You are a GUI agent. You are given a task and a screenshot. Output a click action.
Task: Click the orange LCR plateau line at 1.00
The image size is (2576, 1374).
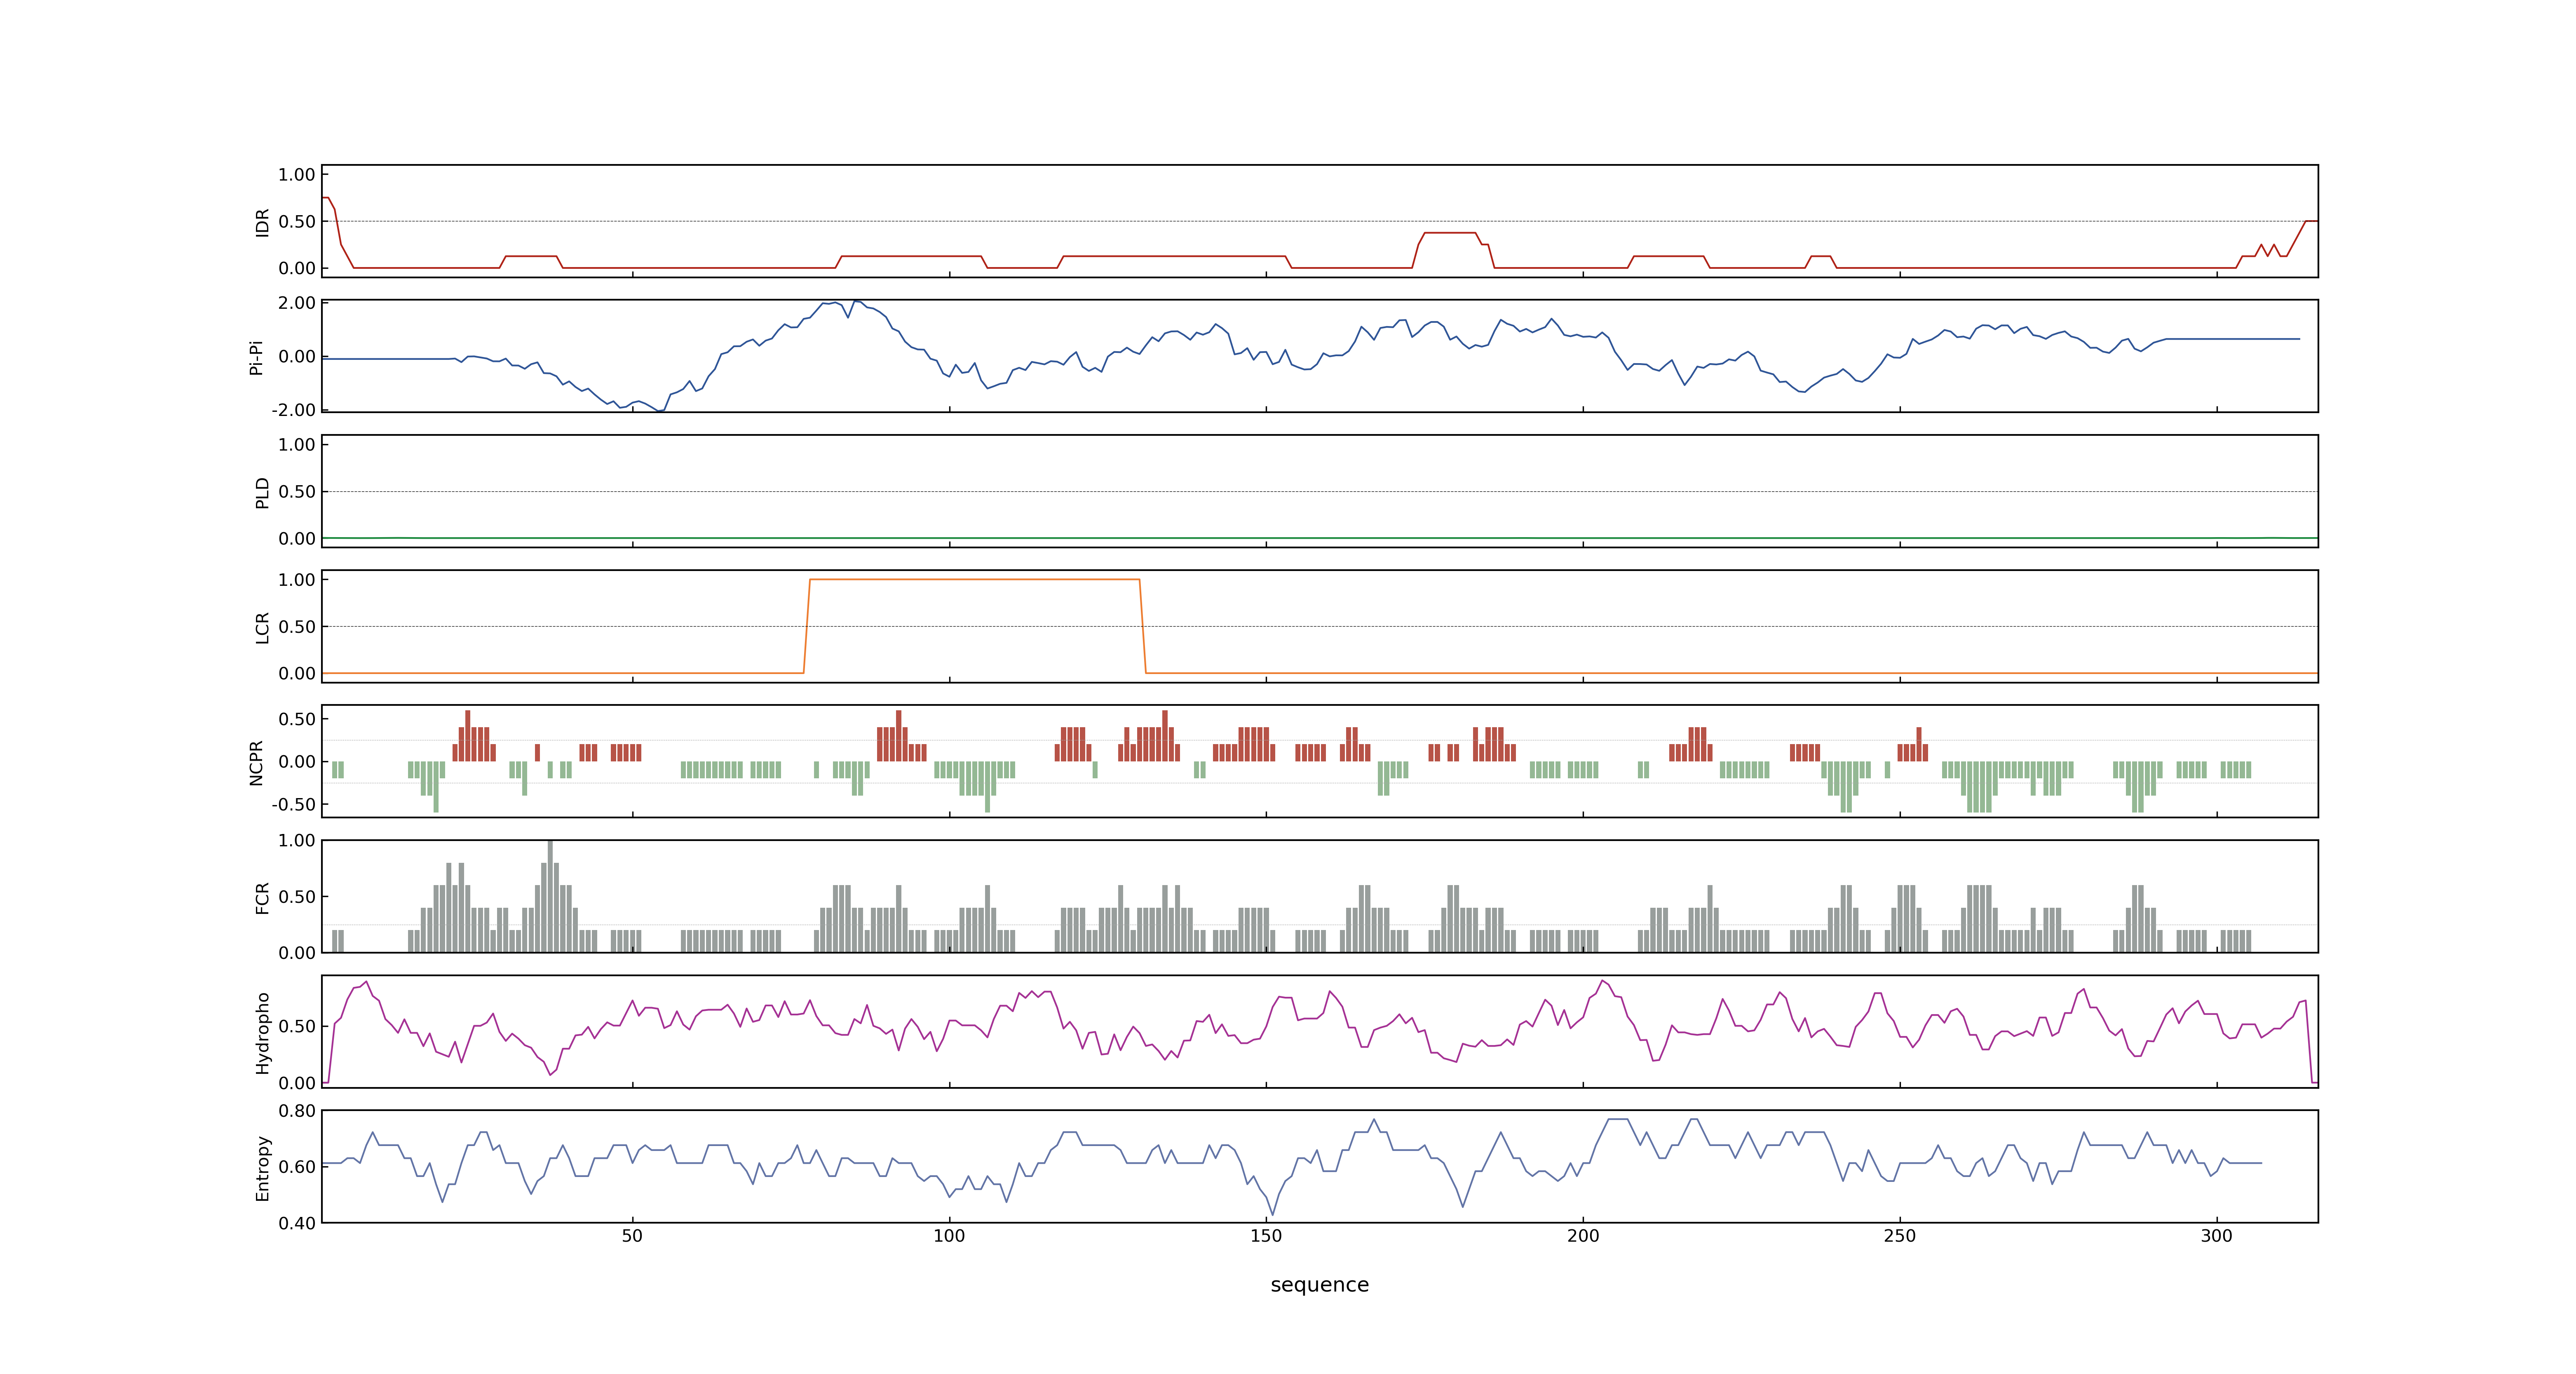pos(975,580)
